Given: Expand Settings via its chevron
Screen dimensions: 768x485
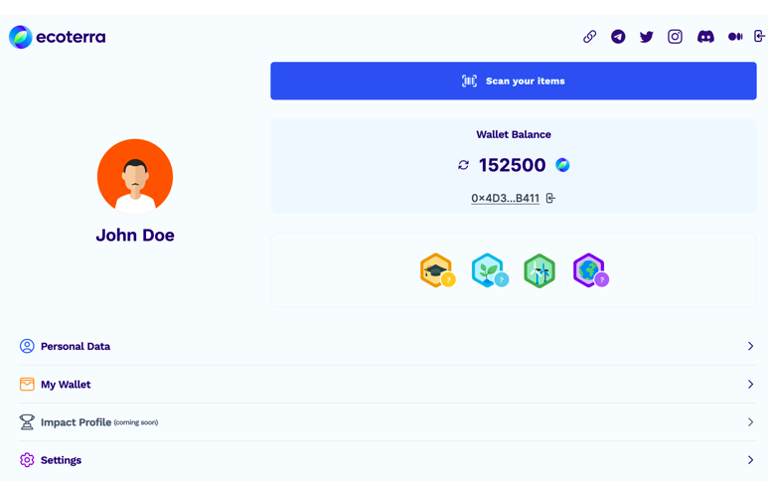Looking at the screenshot, I should tap(750, 460).
